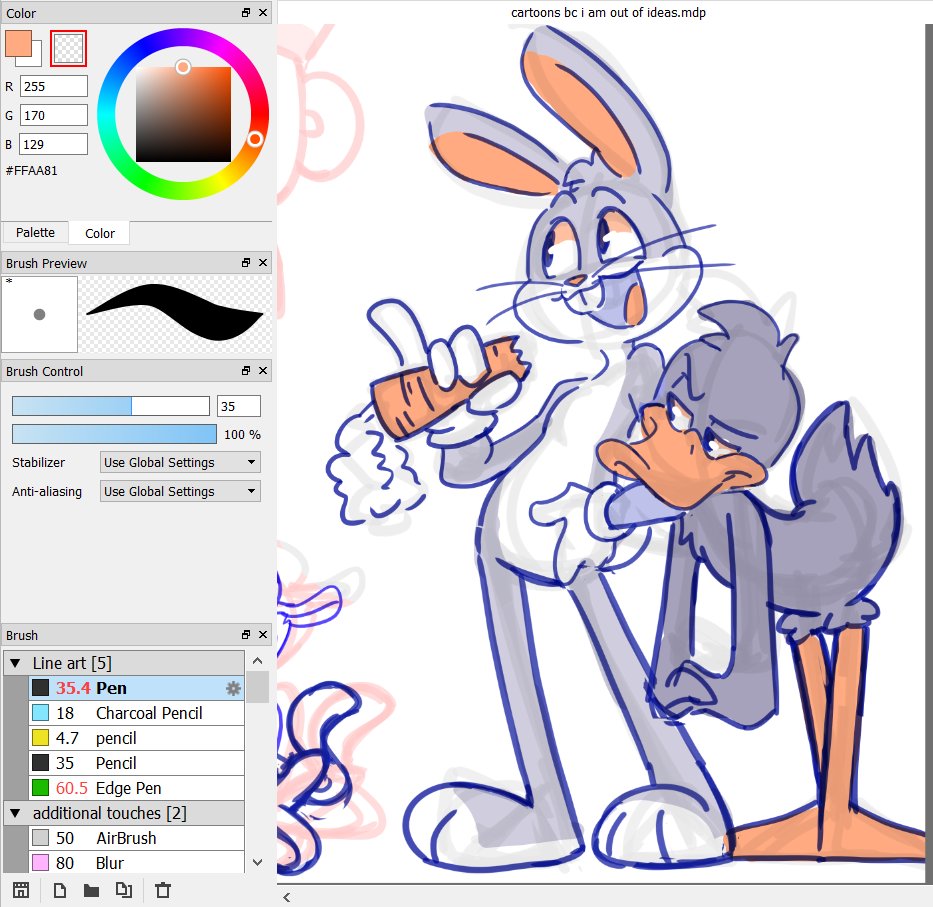Click the R value field
The width and height of the screenshot is (933, 907).
[54, 86]
